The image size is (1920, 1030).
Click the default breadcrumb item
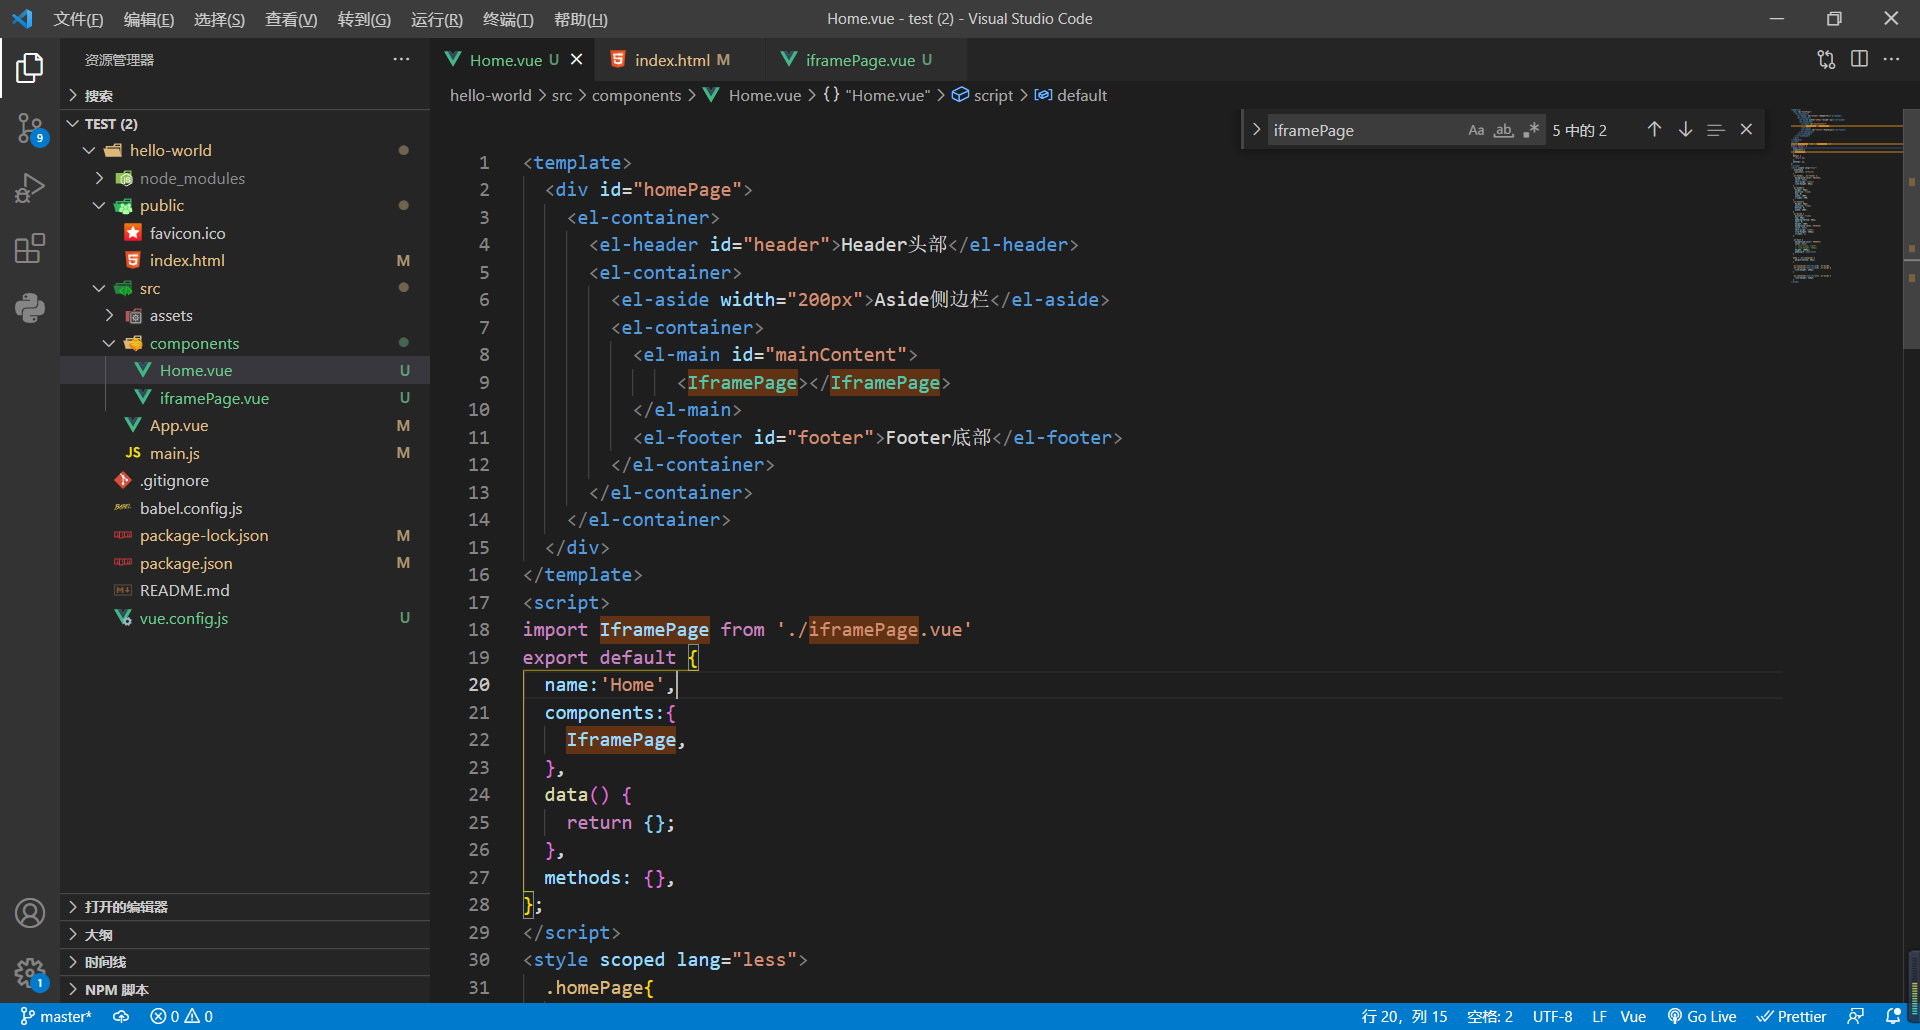[x=1071, y=95]
